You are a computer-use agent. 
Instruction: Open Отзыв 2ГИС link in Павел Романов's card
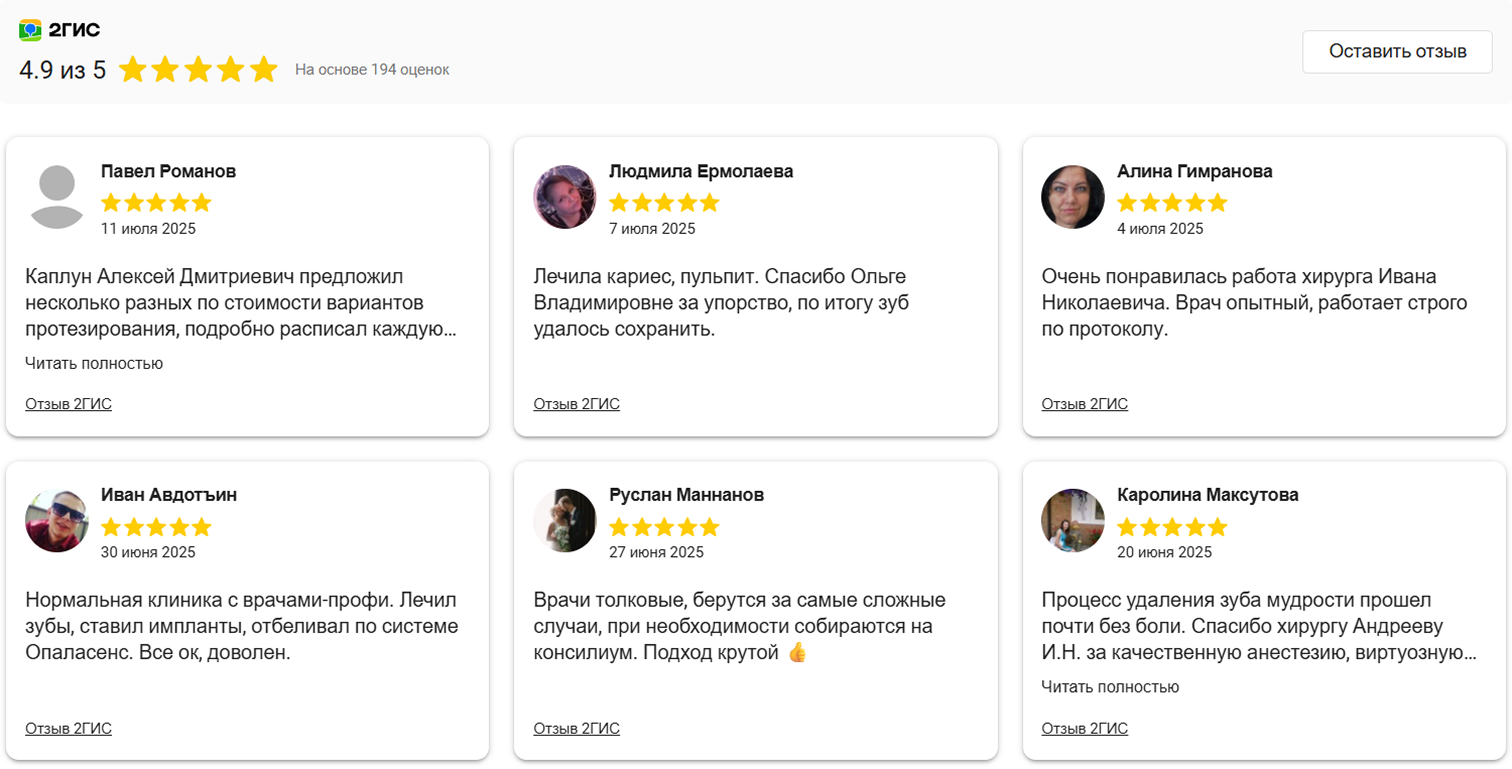point(68,404)
